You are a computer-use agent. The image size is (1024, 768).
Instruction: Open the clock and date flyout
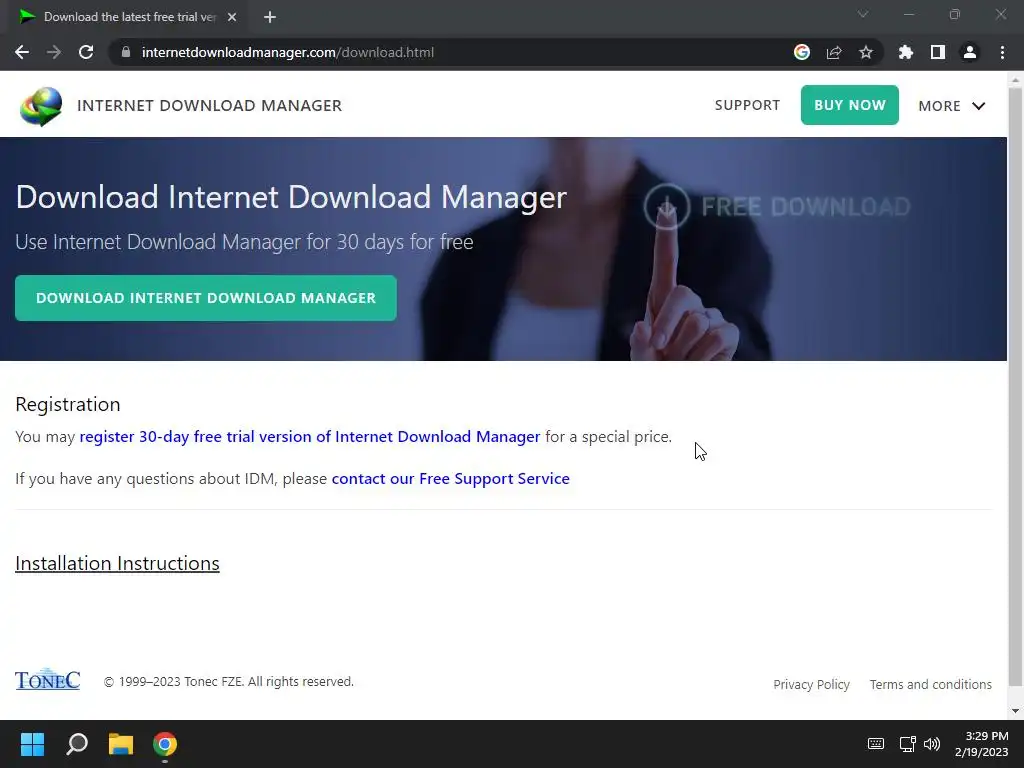click(982, 744)
